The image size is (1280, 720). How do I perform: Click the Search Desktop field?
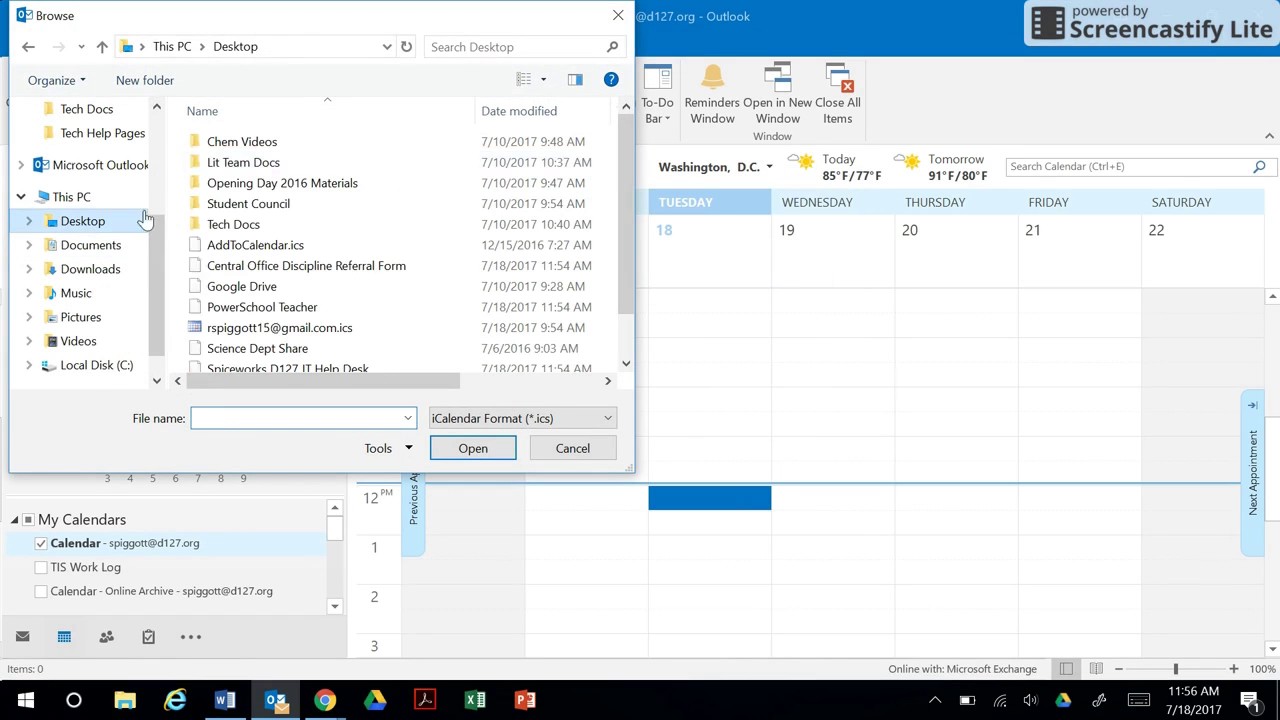point(516,47)
